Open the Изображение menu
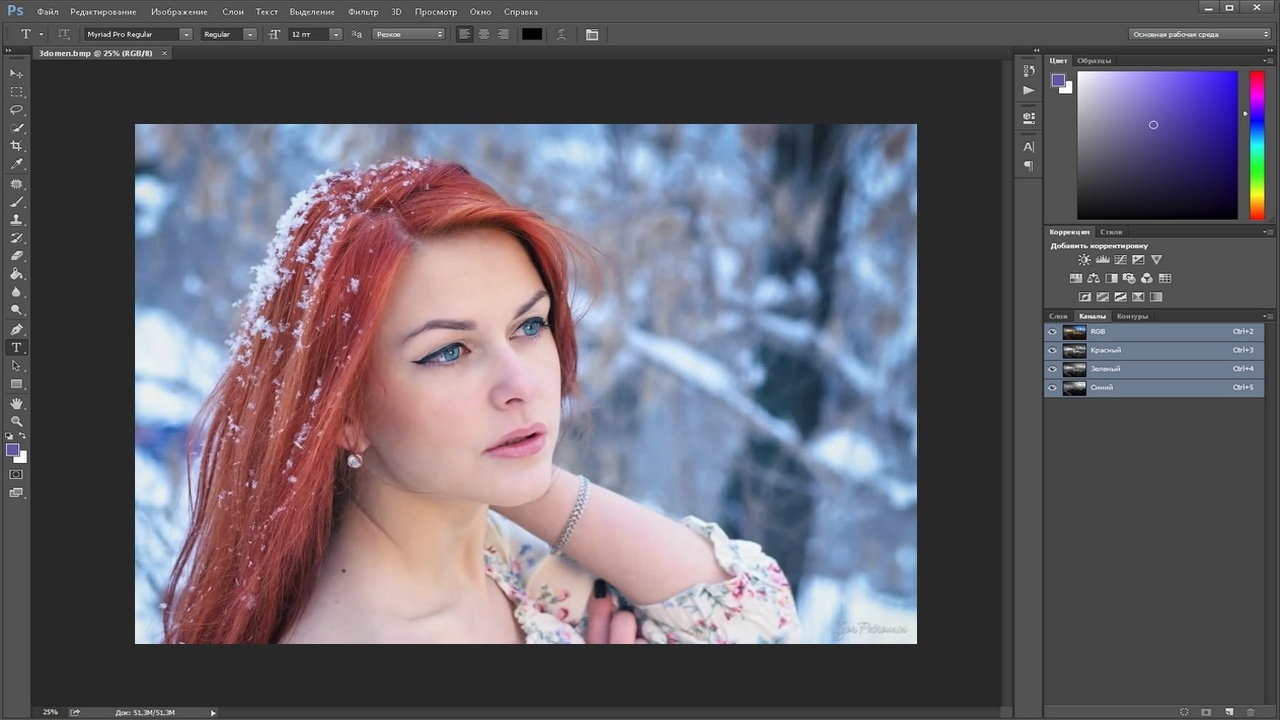The width and height of the screenshot is (1280, 720). coord(180,12)
